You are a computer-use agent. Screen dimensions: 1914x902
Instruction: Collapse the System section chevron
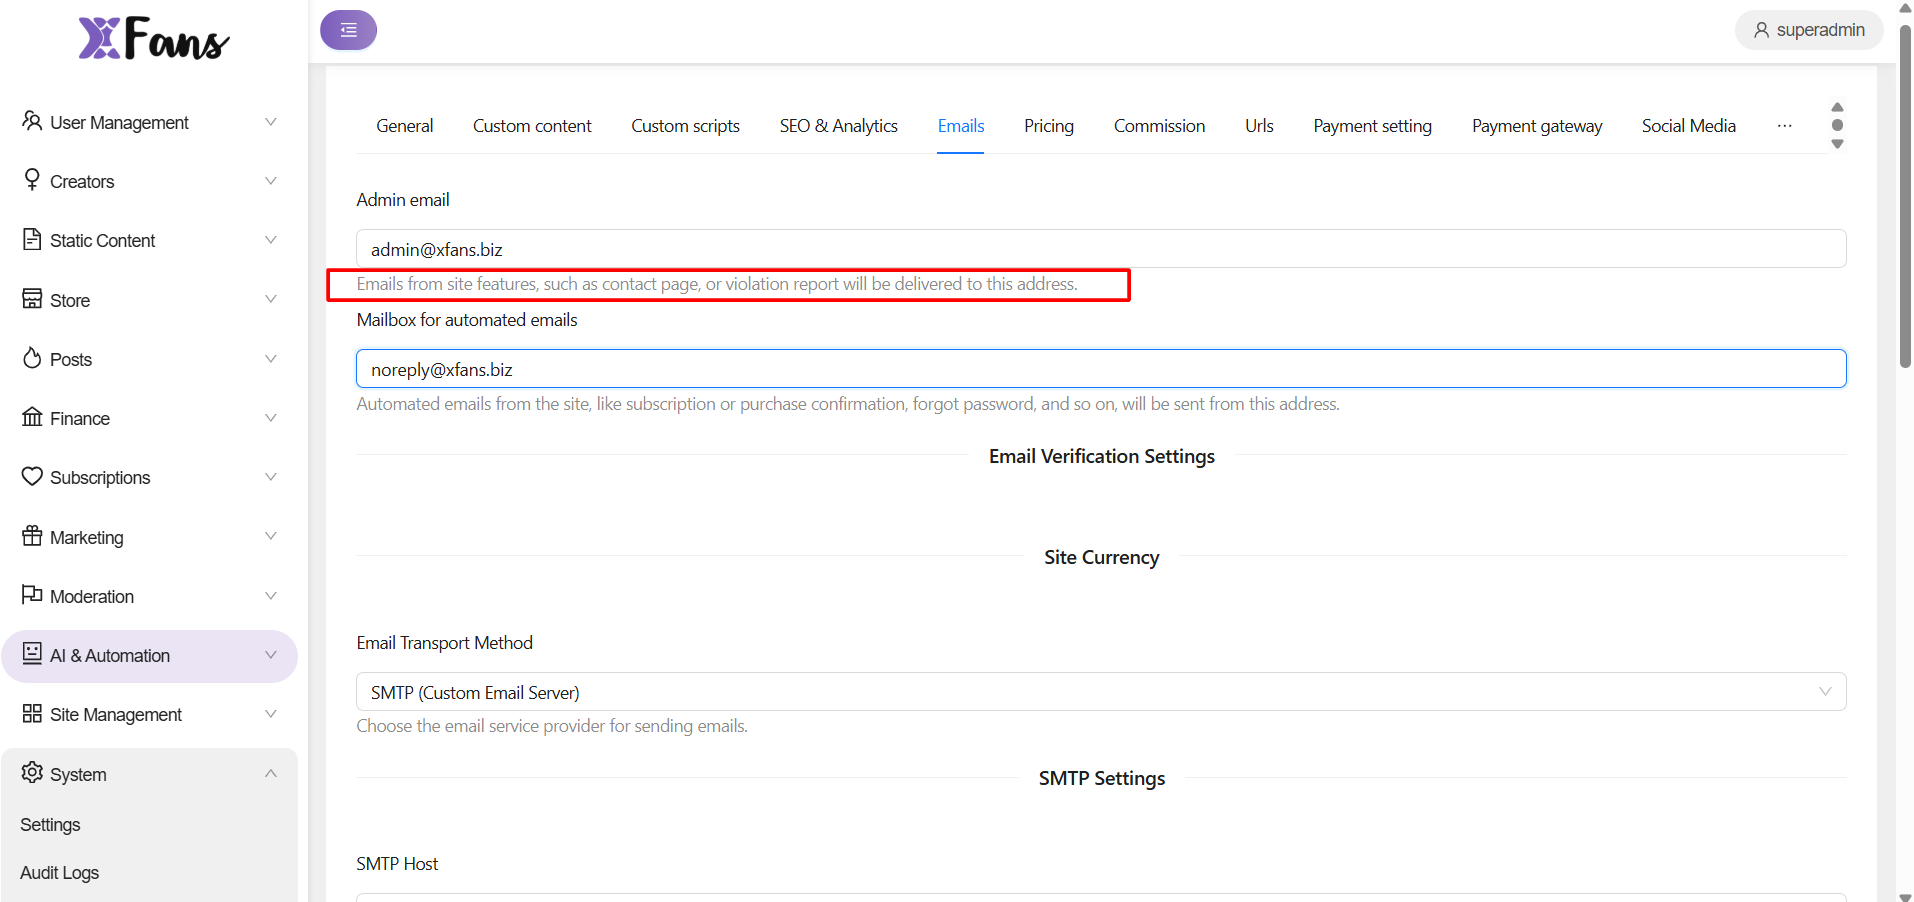[270, 774]
